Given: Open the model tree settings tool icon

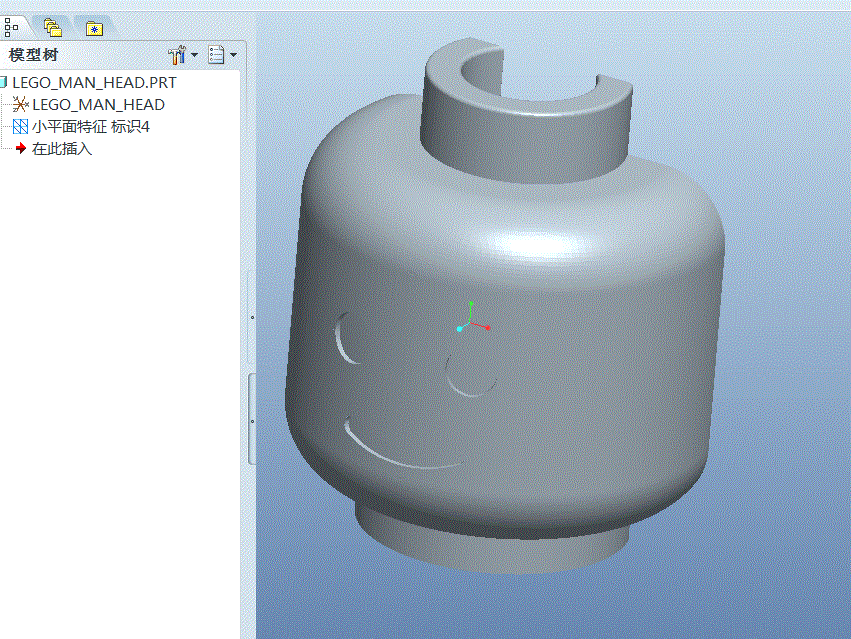Looking at the screenshot, I should [177, 55].
